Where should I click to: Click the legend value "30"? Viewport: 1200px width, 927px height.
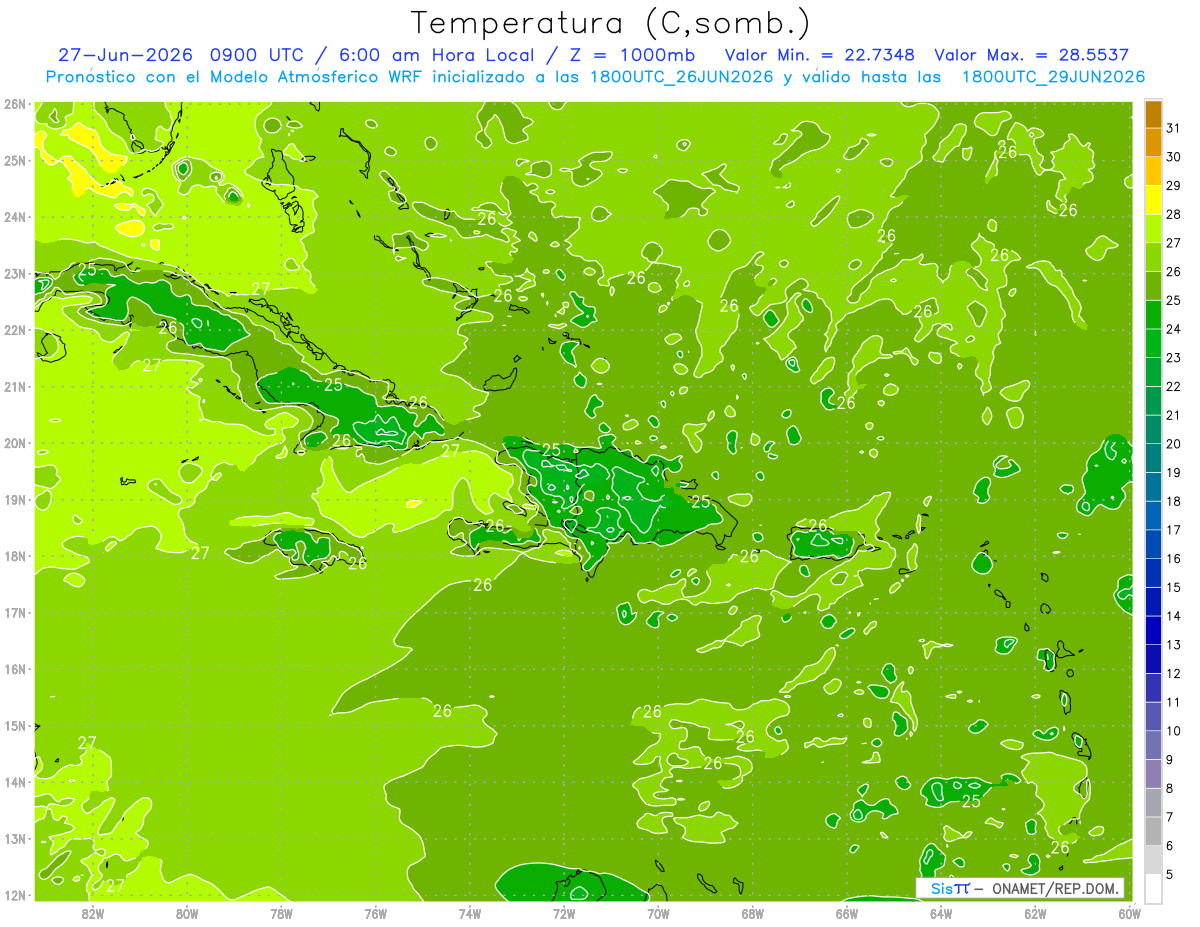tap(1173, 157)
